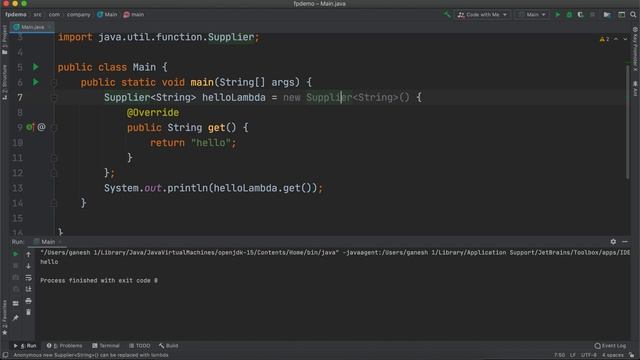The image size is (640, 360).
Task: Click the UTF-8 encoding status
Action: coord(589,355)
